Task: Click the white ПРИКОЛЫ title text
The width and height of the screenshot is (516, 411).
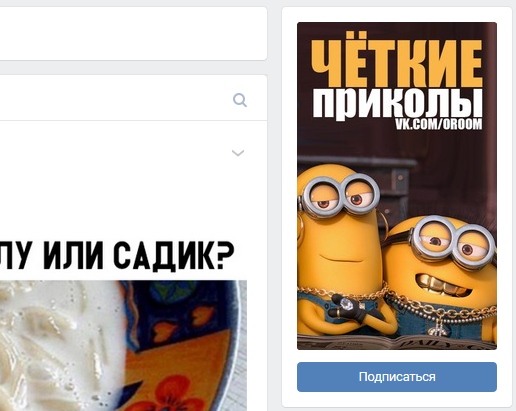Action: (397, 103)
